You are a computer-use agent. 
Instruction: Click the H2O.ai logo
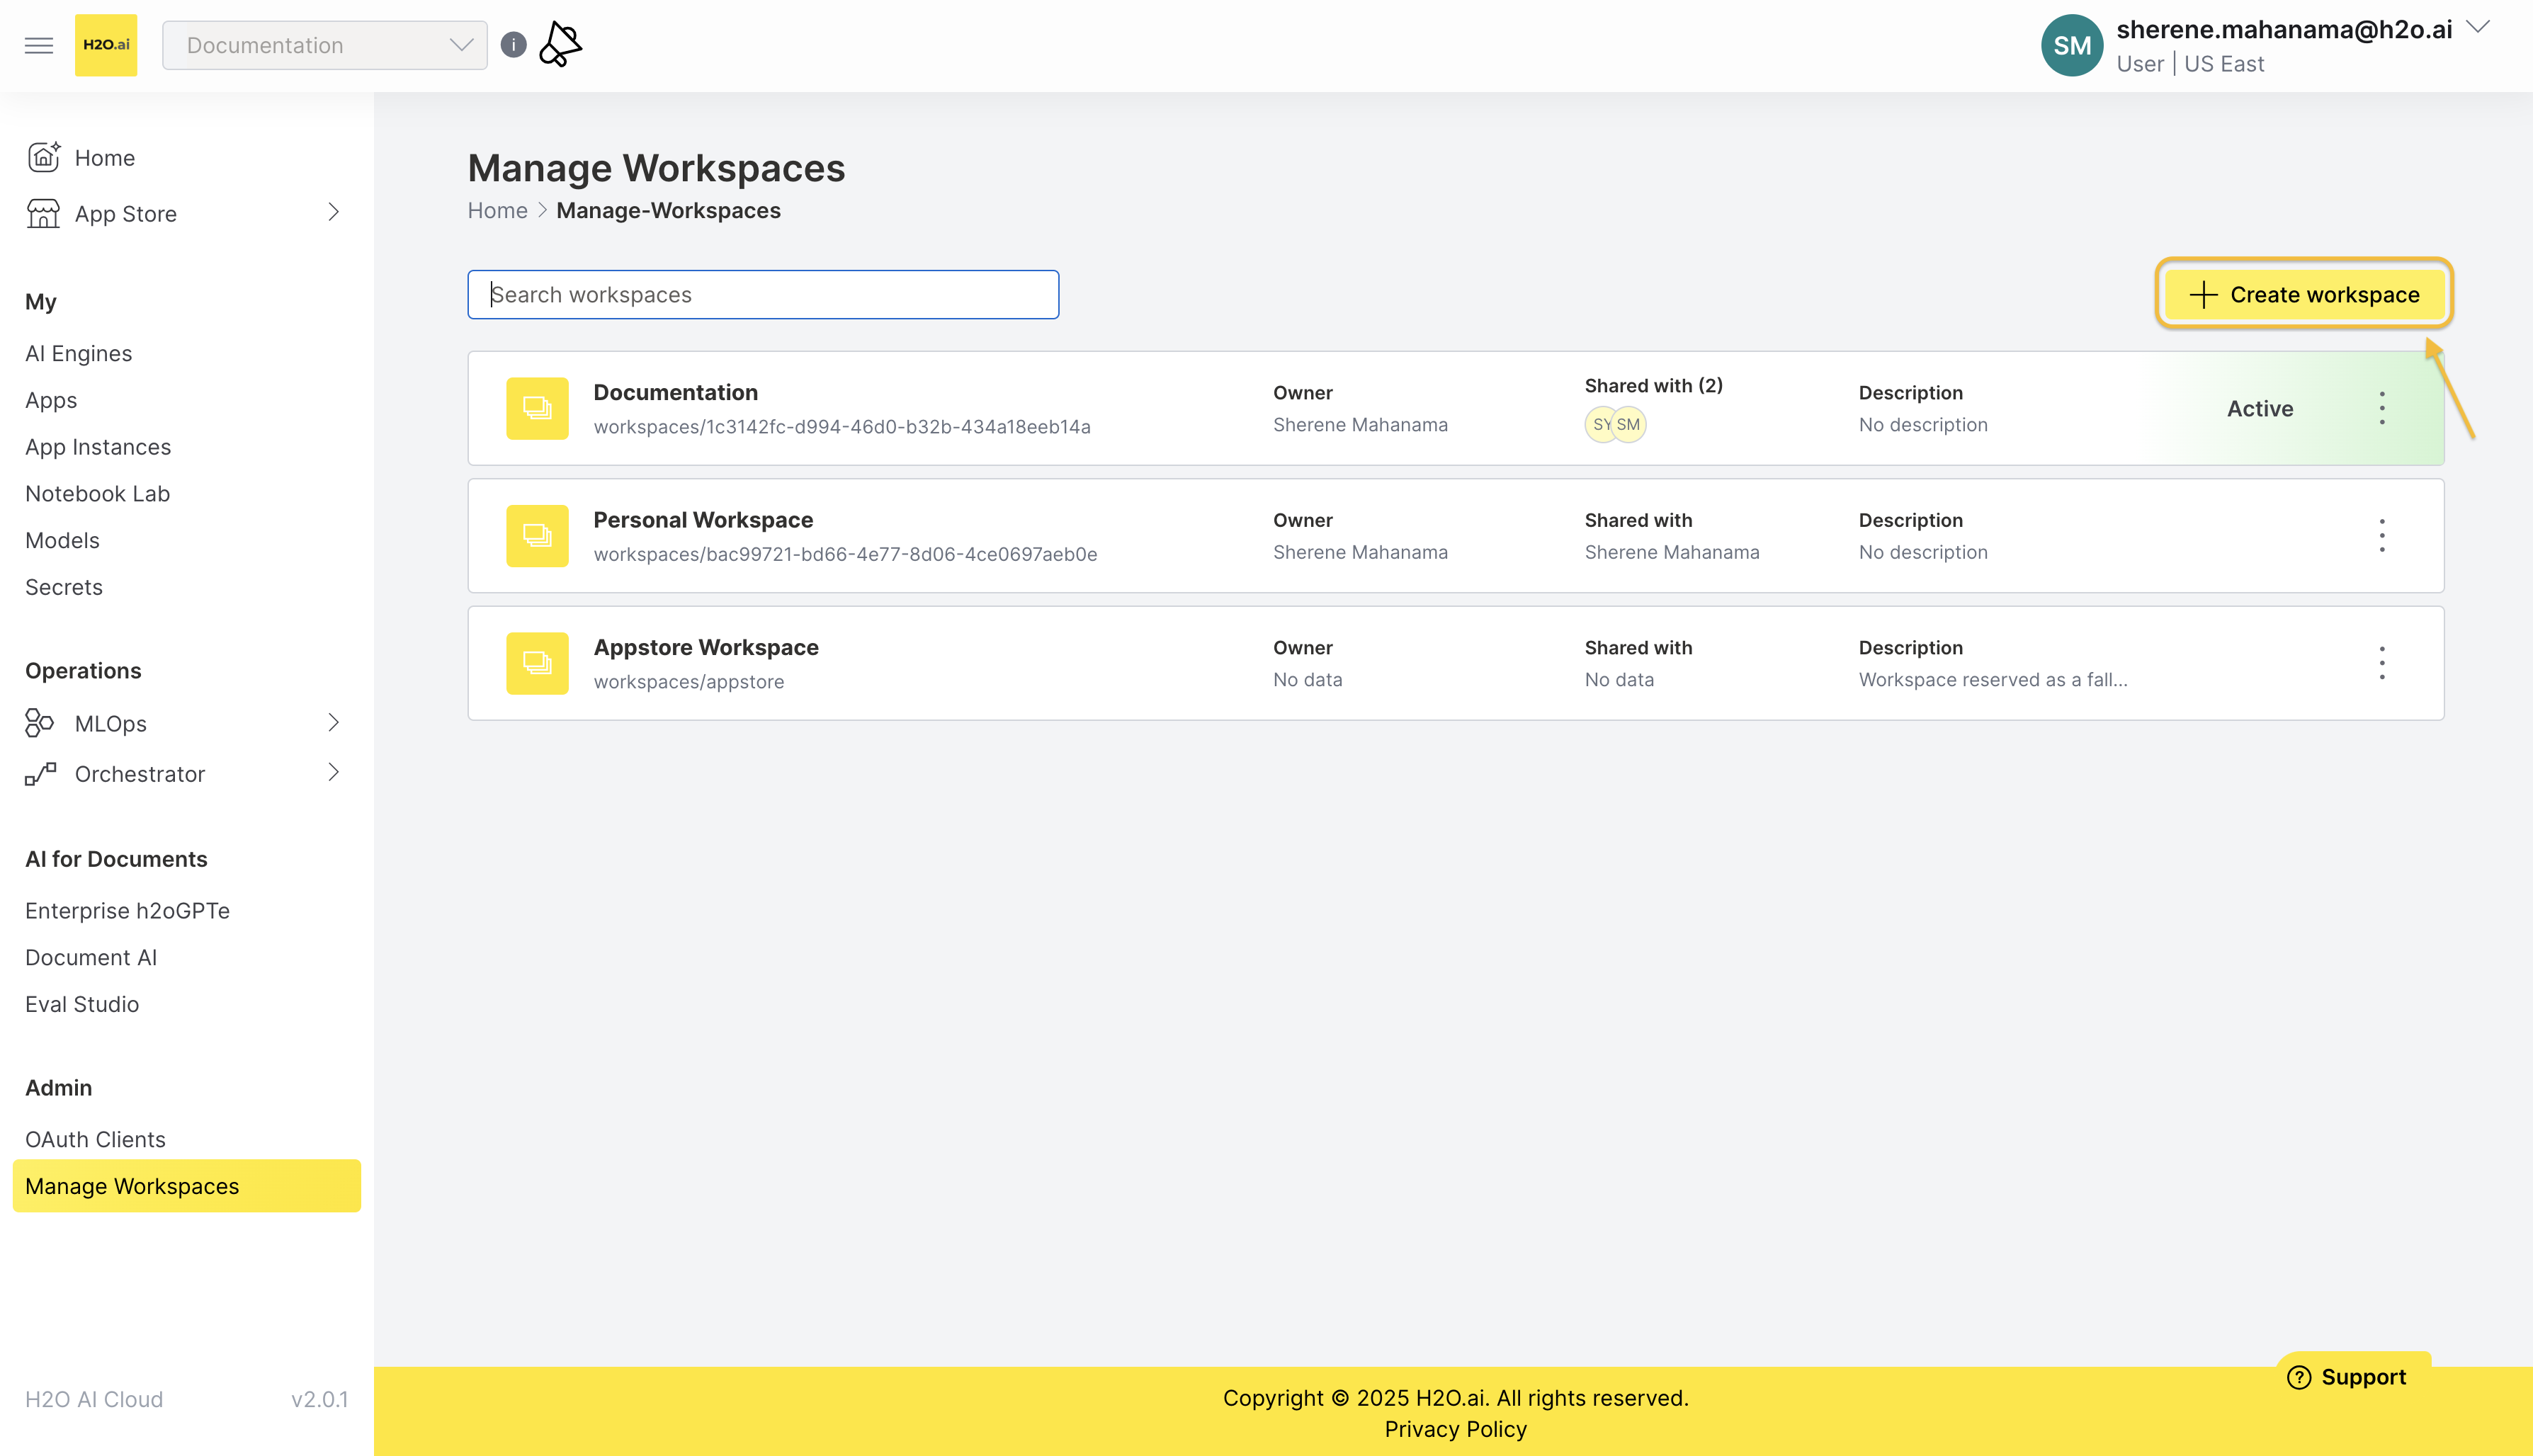(106, 45)
